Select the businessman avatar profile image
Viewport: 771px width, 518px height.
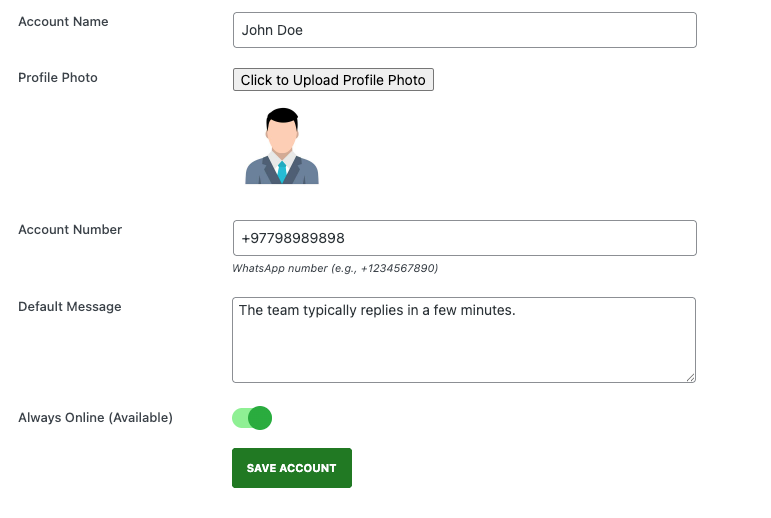[x=282, y=146]
